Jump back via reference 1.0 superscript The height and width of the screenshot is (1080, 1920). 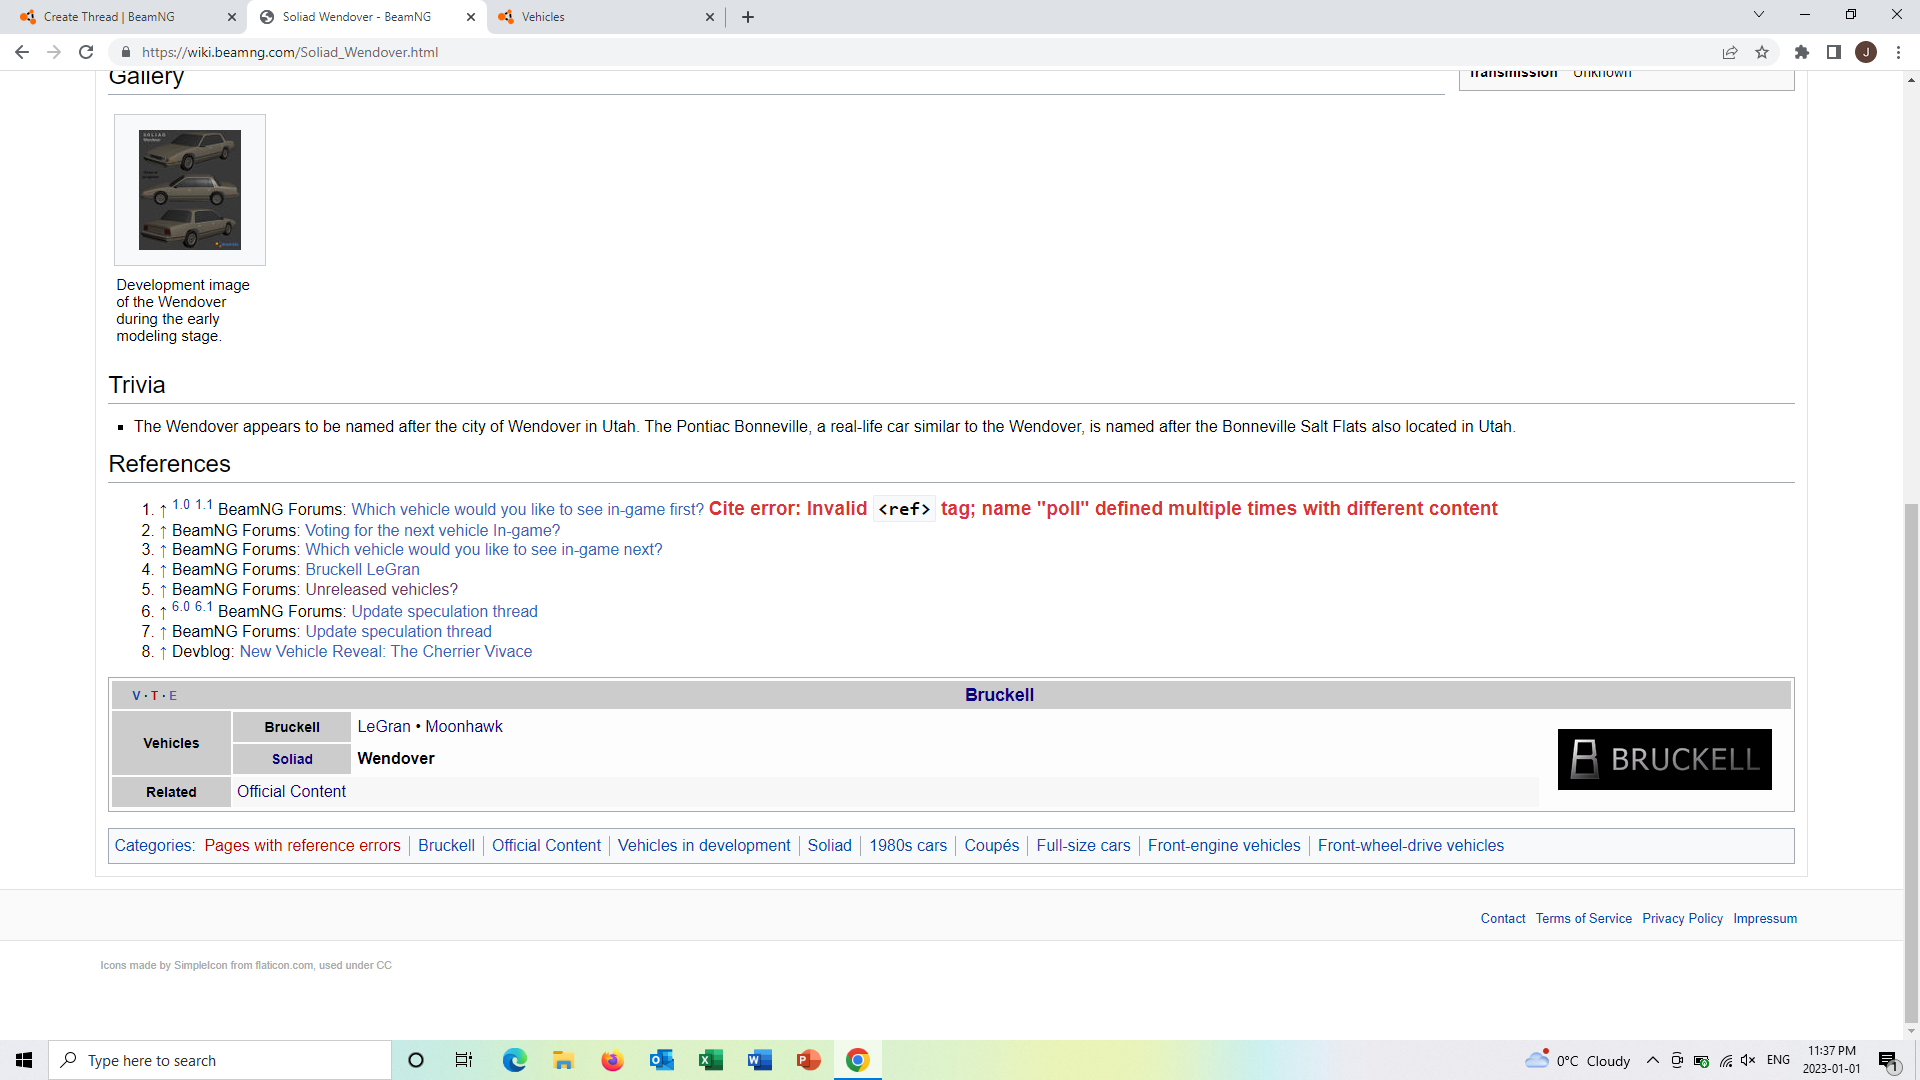pyautogui.click(x=181, y=505)
